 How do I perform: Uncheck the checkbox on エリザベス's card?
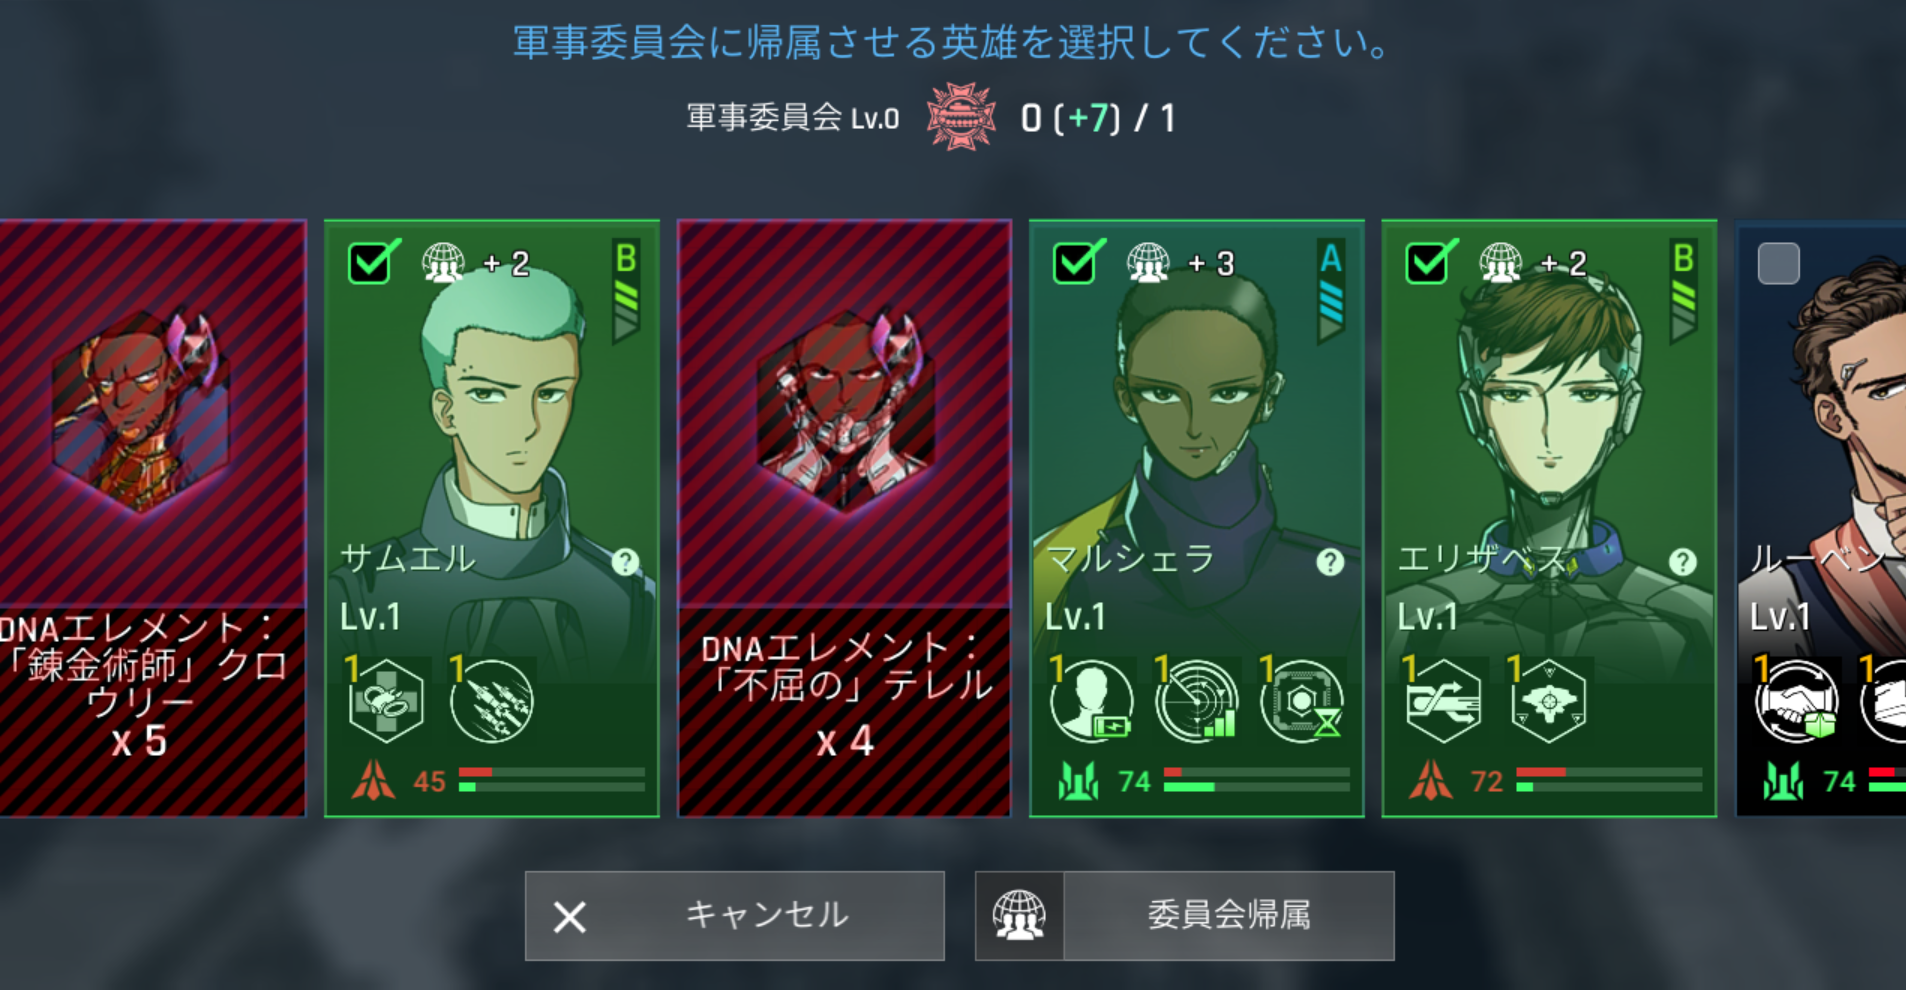click(x=1427, y=264)
